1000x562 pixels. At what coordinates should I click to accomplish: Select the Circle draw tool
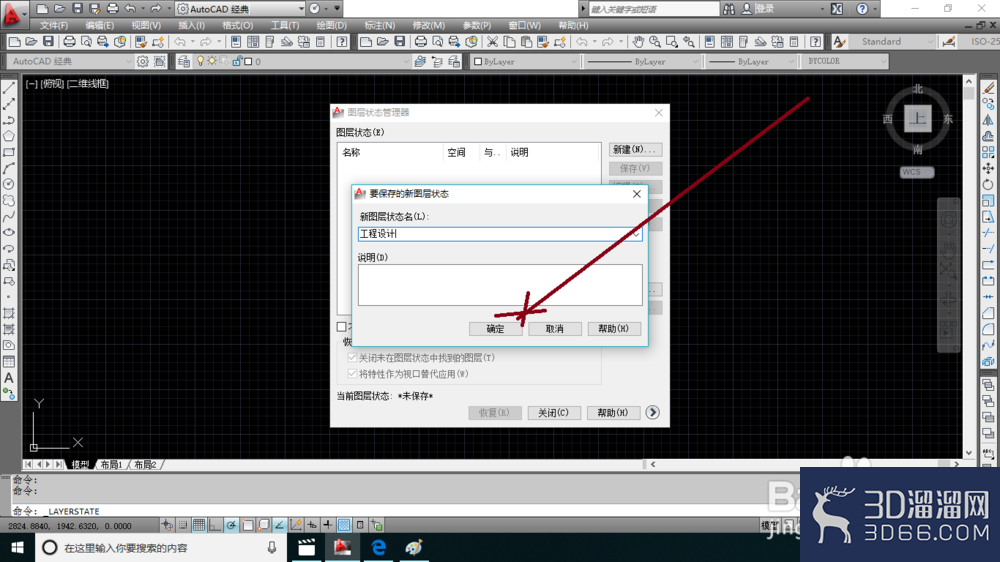[9, 184]
